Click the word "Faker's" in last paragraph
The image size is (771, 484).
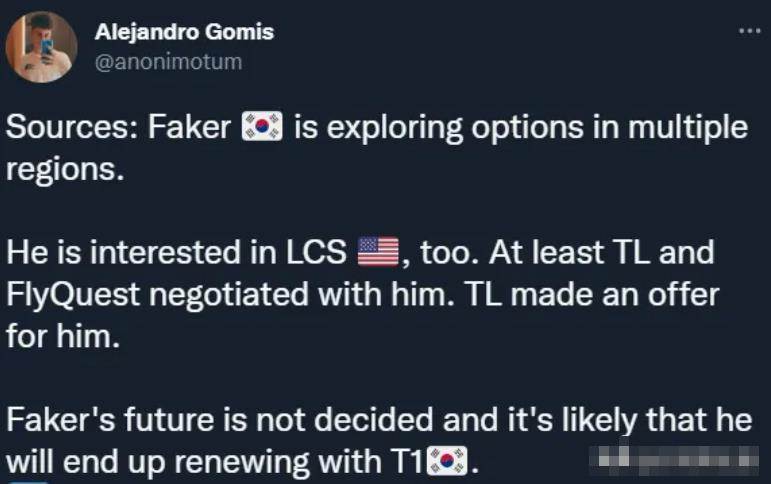[x=61, y=420]
